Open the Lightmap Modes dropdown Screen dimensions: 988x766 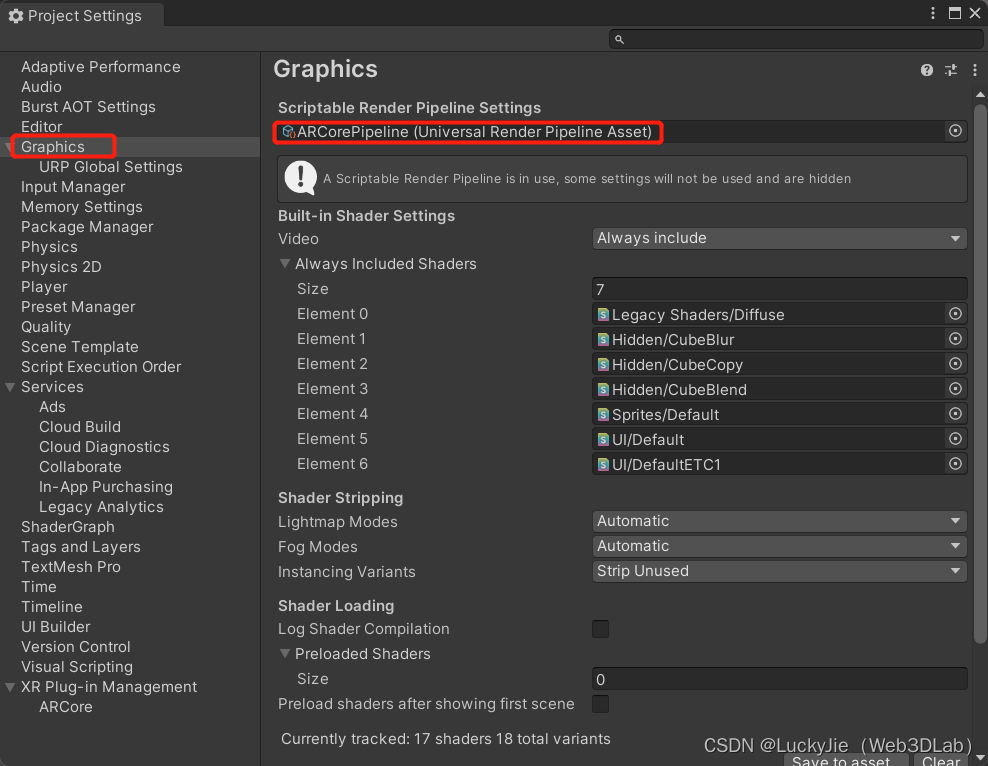click(x=779, y=521)
